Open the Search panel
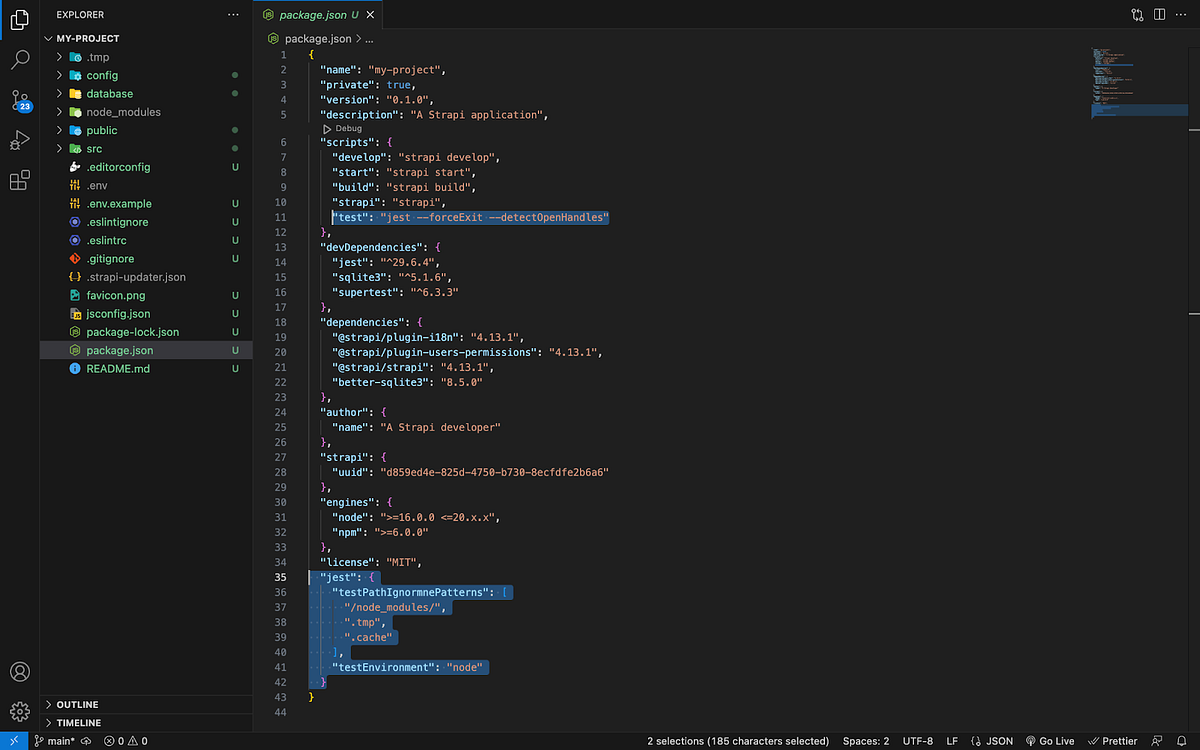 (20, 59)
